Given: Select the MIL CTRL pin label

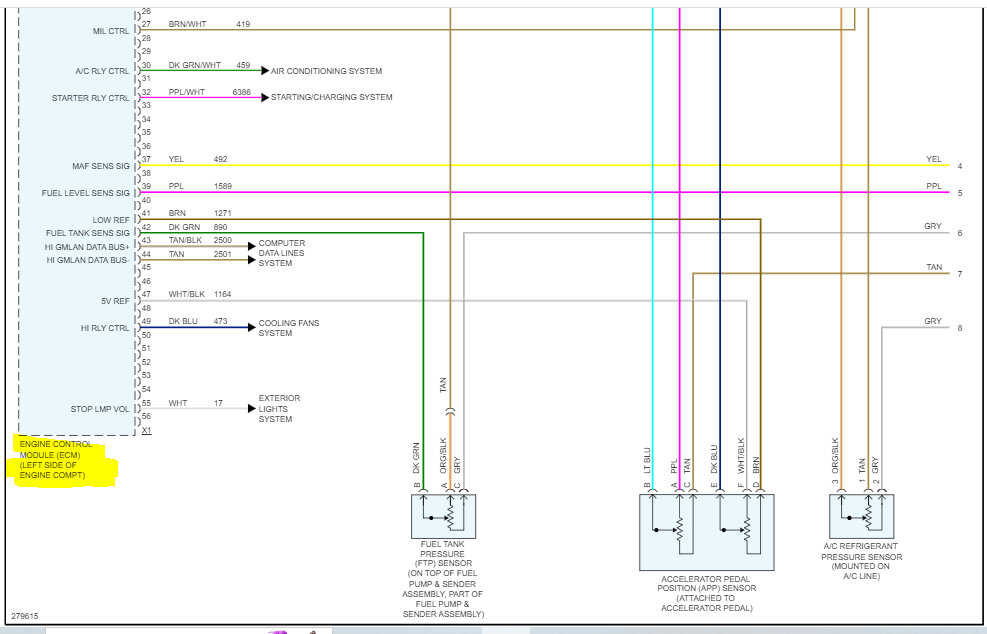Looking at the screenshot, I should [x=111, y=31].
